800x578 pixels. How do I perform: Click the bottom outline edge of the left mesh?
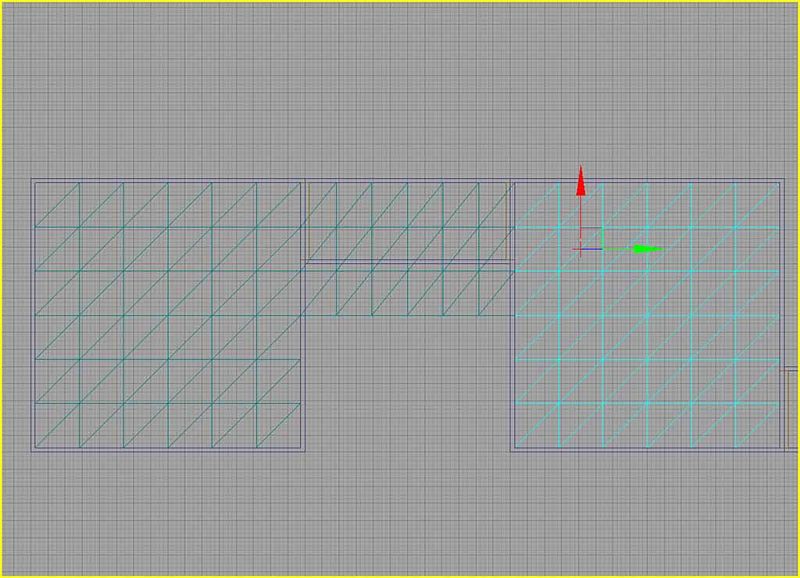168,450
